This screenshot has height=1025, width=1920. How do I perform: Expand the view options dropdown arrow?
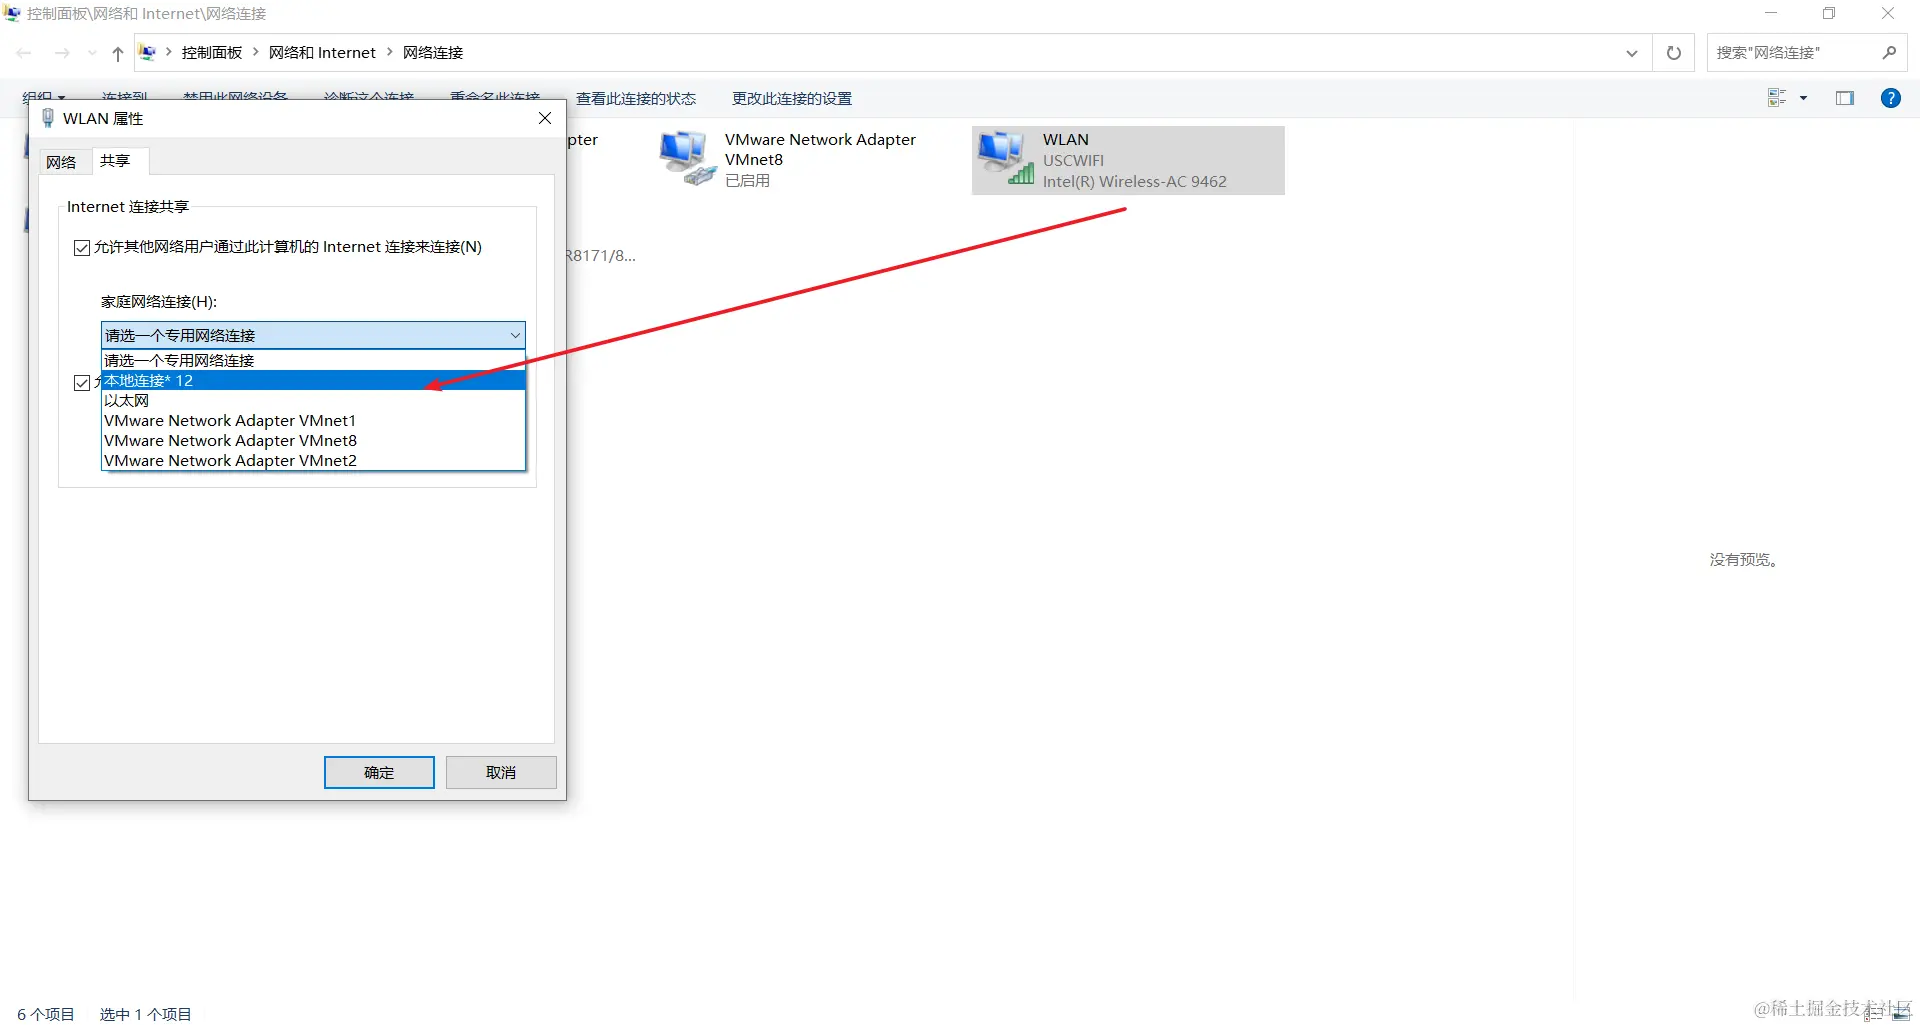[1804, 98]
